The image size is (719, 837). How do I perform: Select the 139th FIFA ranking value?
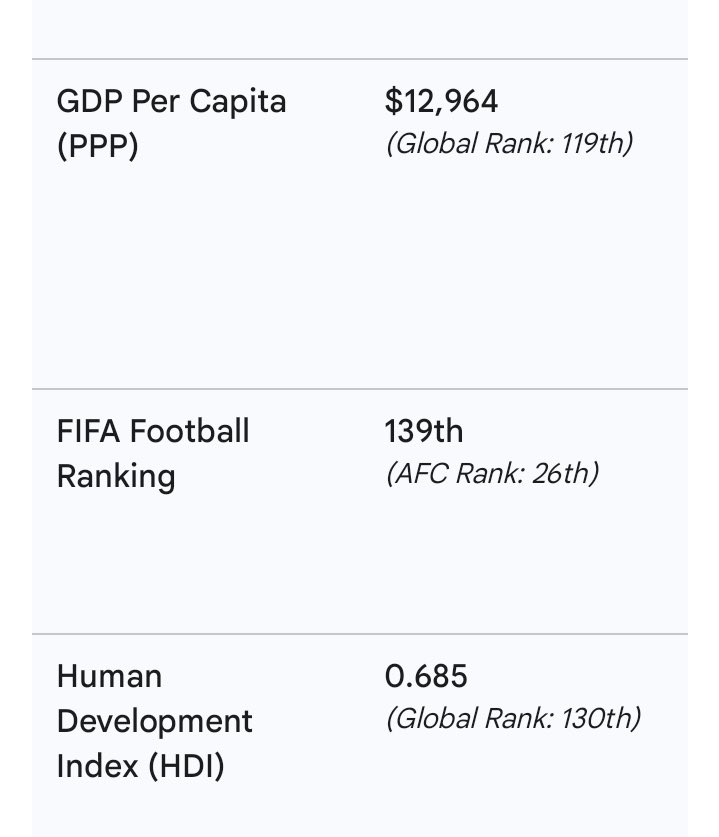point(424,431)
